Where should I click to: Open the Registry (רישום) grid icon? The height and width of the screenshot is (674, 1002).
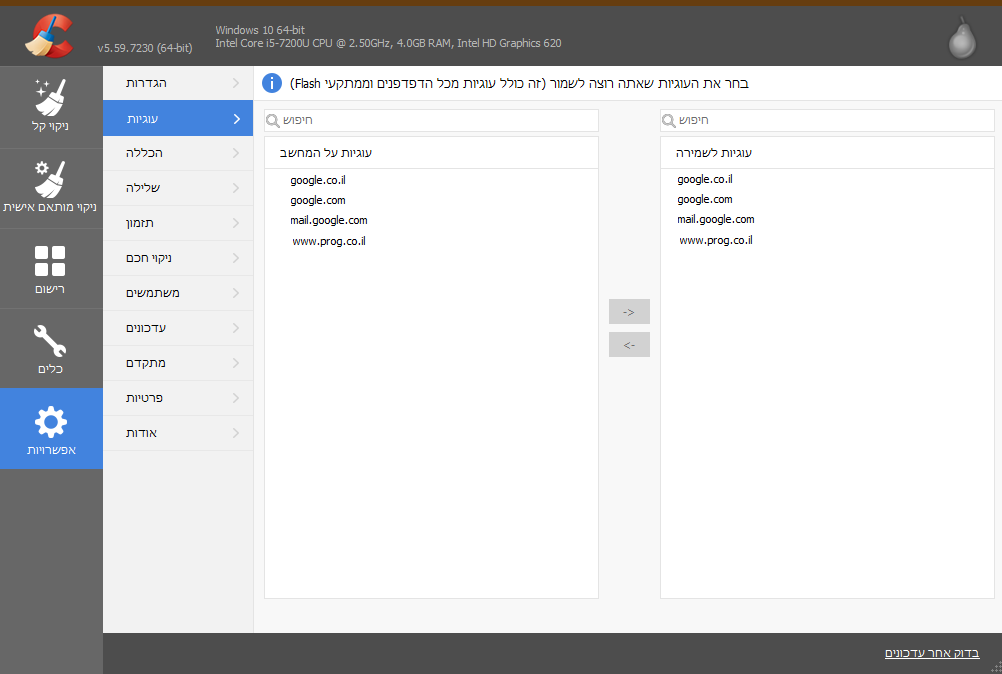point(50,261)
